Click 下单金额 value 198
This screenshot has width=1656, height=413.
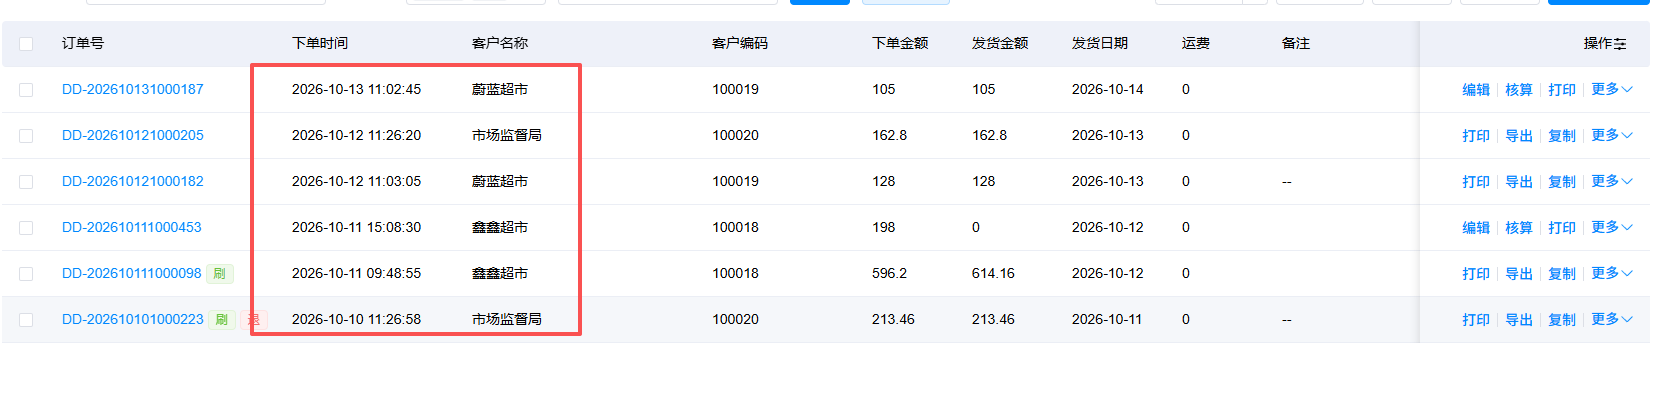[x=884, y=227]
